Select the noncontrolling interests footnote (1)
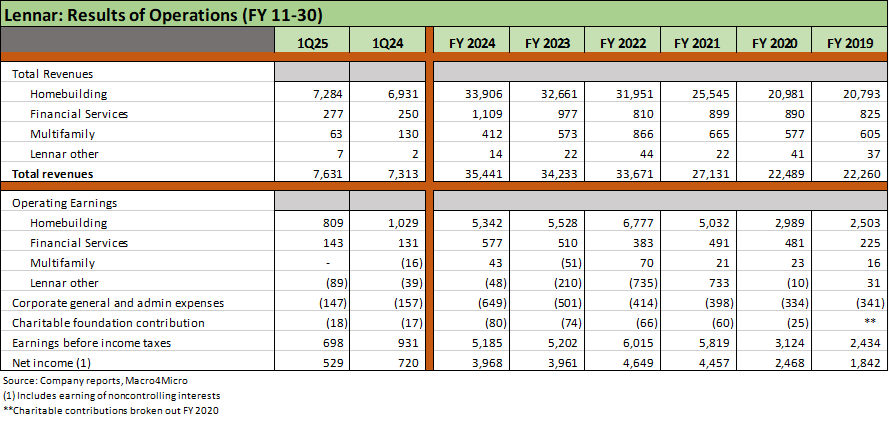Viewport: 889px width, 421px height. click(x=112, y=396)
